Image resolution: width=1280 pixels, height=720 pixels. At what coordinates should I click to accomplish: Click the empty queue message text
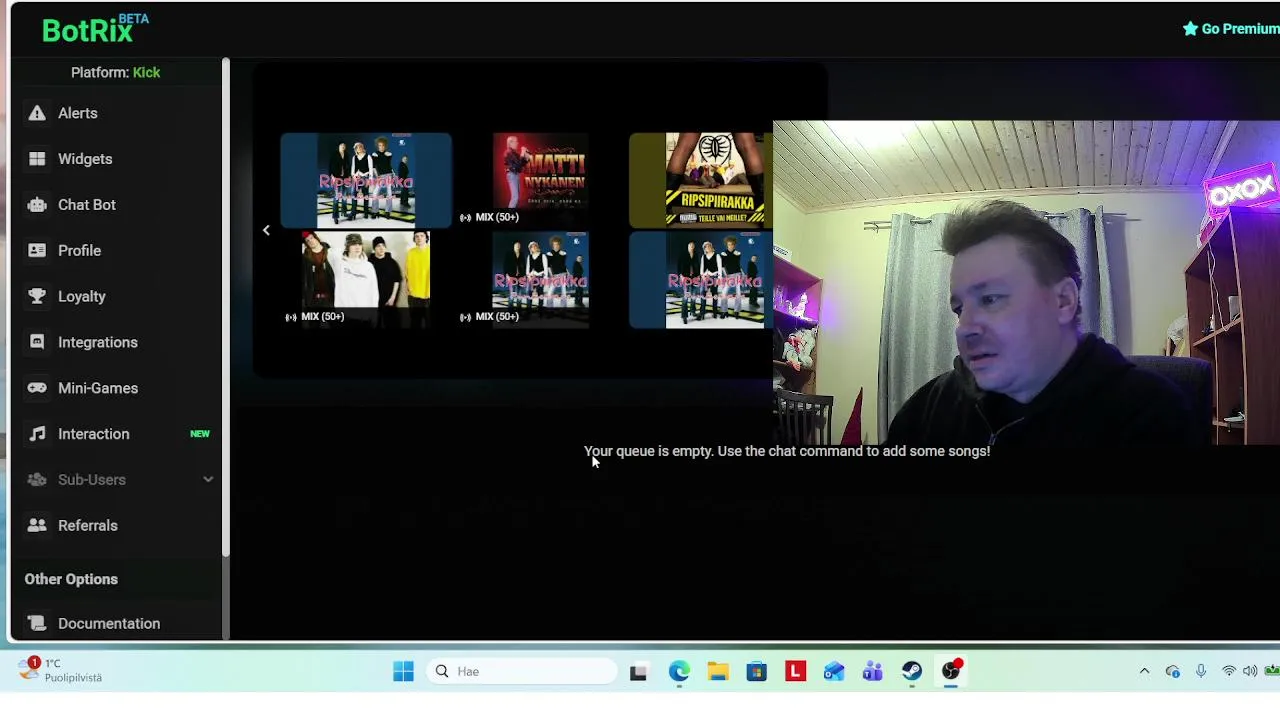click(787, 451)
